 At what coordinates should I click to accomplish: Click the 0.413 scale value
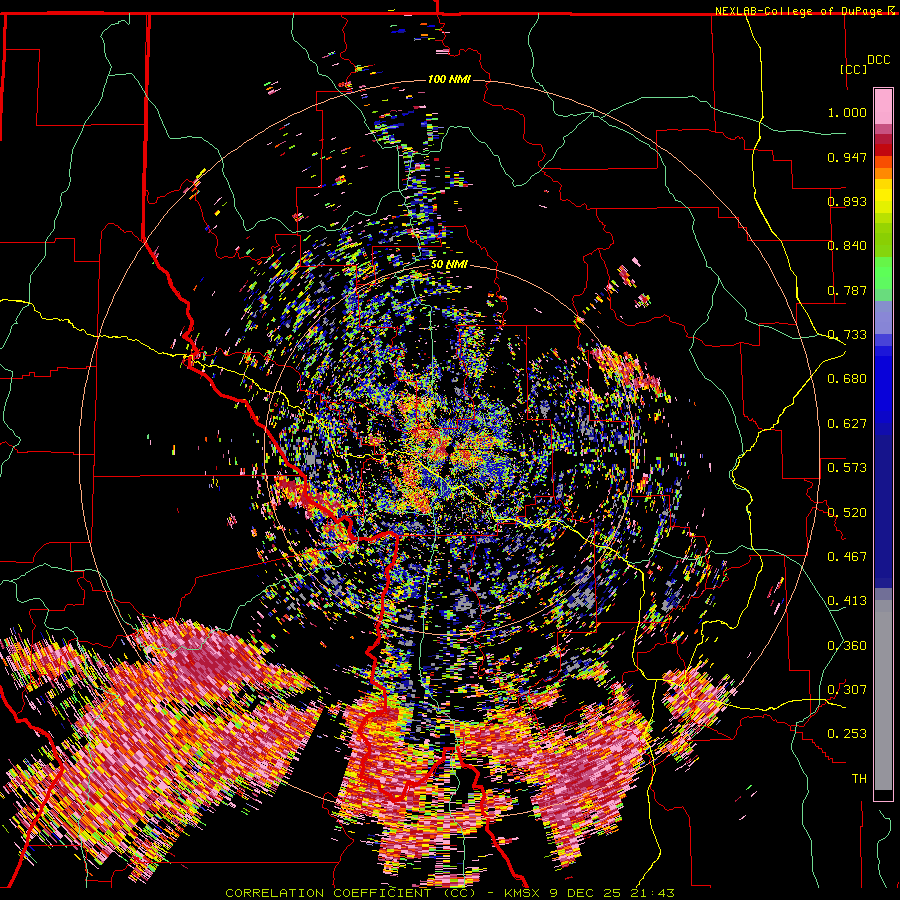(x=847, y=601)
